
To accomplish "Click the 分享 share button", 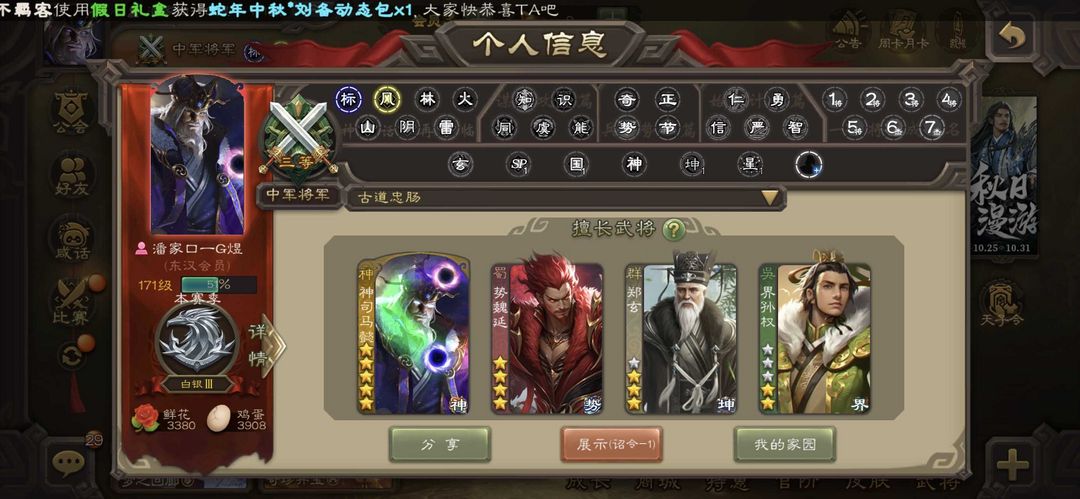I will pos(439,445).
